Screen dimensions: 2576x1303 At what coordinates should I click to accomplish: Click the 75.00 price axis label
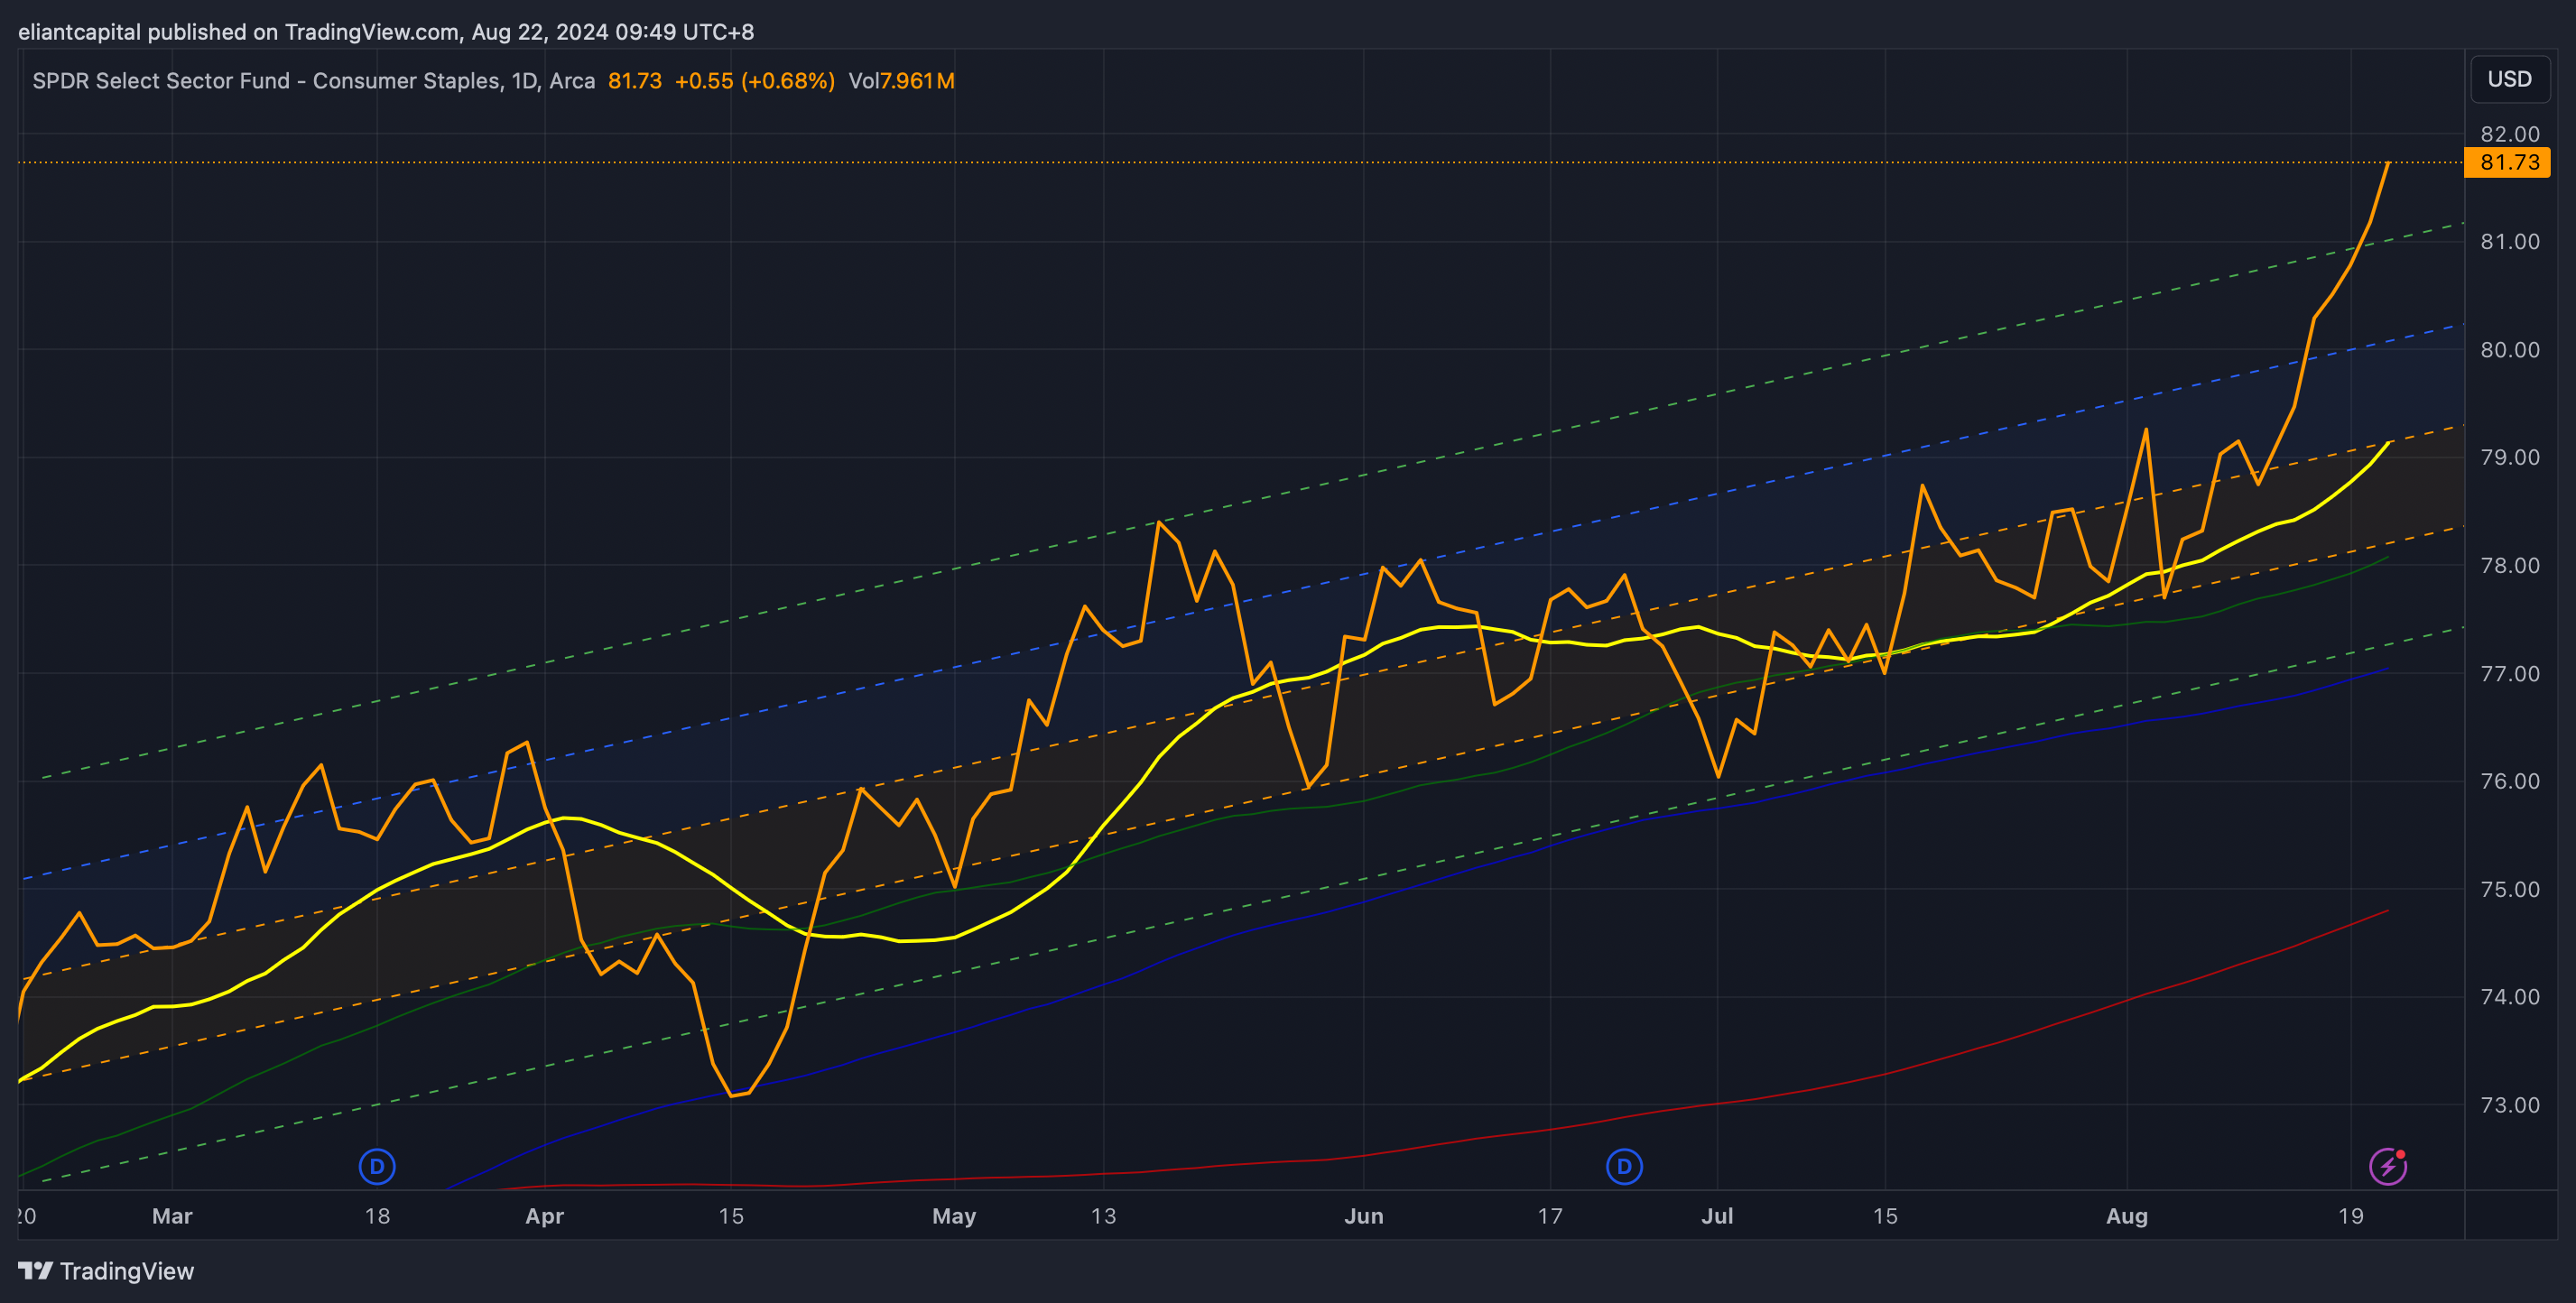2509,889
